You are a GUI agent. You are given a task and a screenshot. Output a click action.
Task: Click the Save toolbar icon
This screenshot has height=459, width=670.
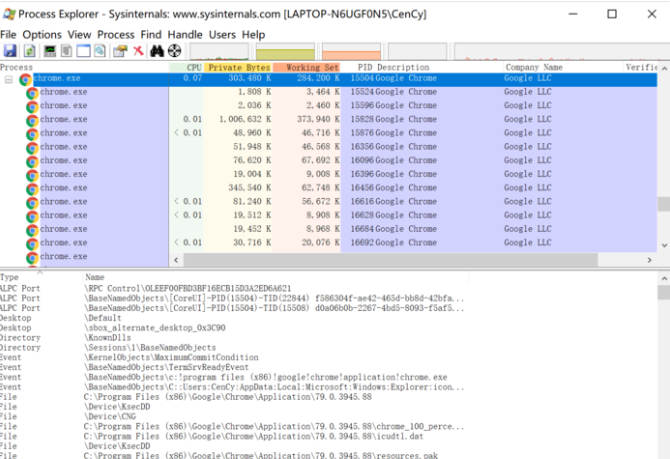(10, 51)
